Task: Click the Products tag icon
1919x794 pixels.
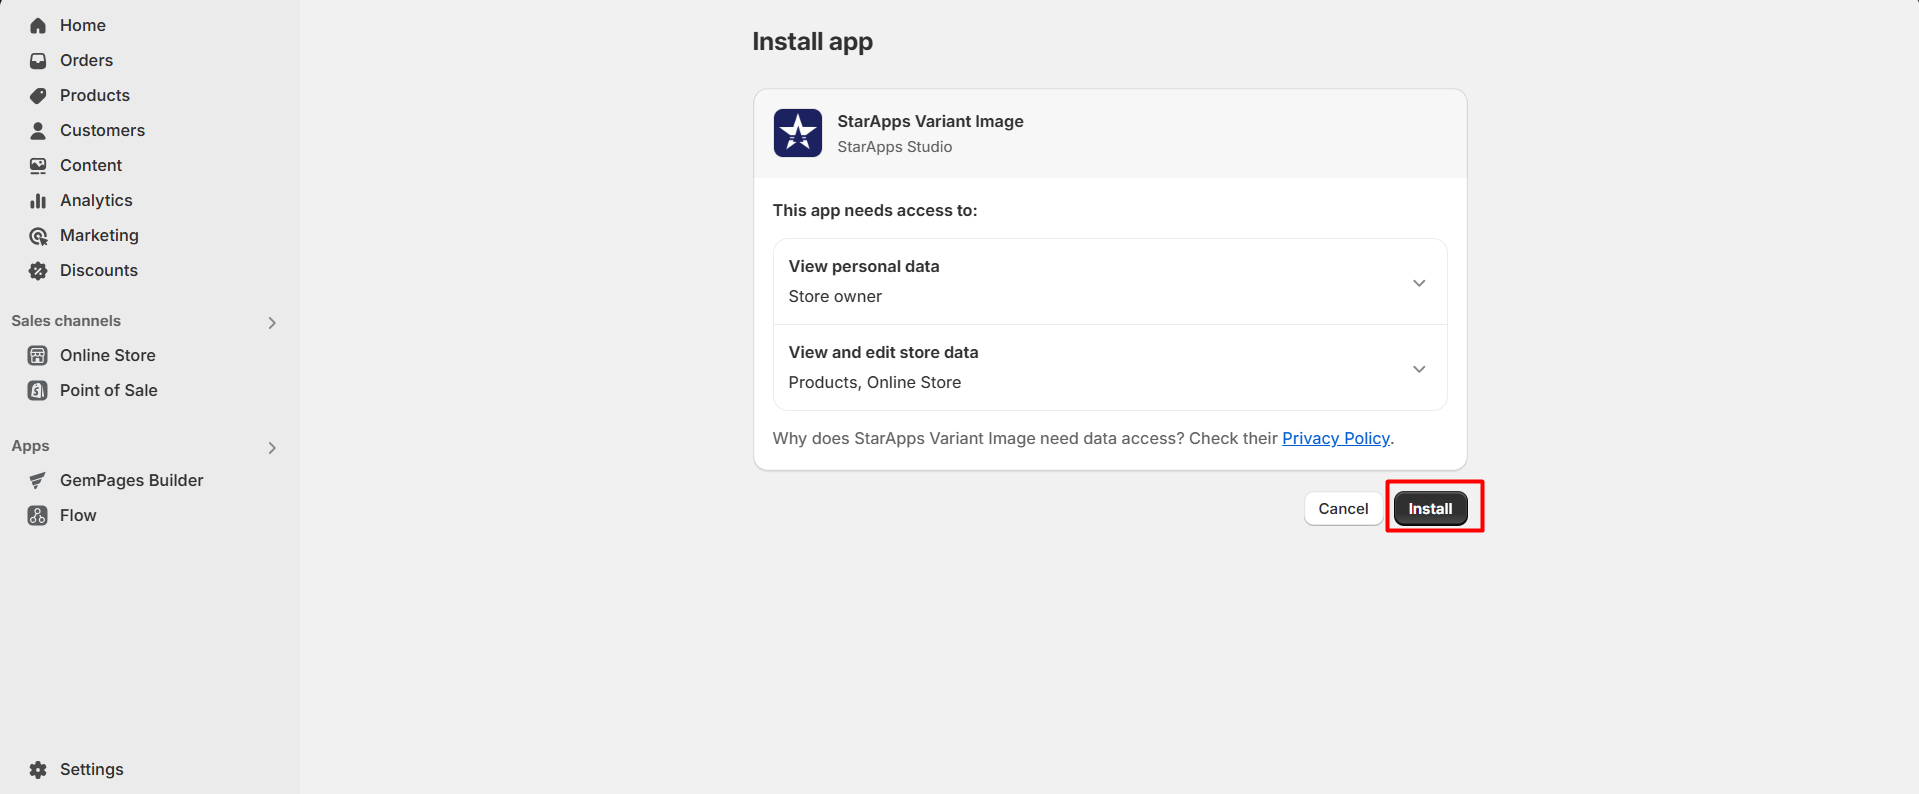Action: (37, 95)
